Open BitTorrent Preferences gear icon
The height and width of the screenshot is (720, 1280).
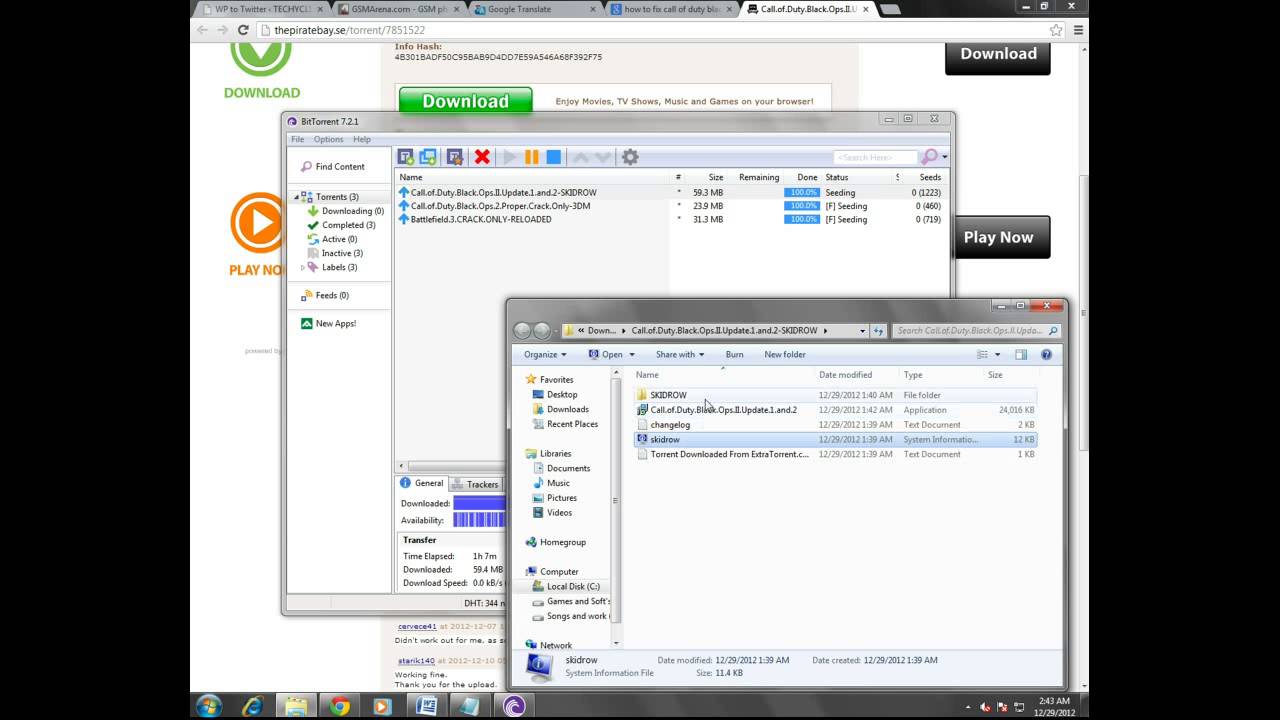(630, 157)
